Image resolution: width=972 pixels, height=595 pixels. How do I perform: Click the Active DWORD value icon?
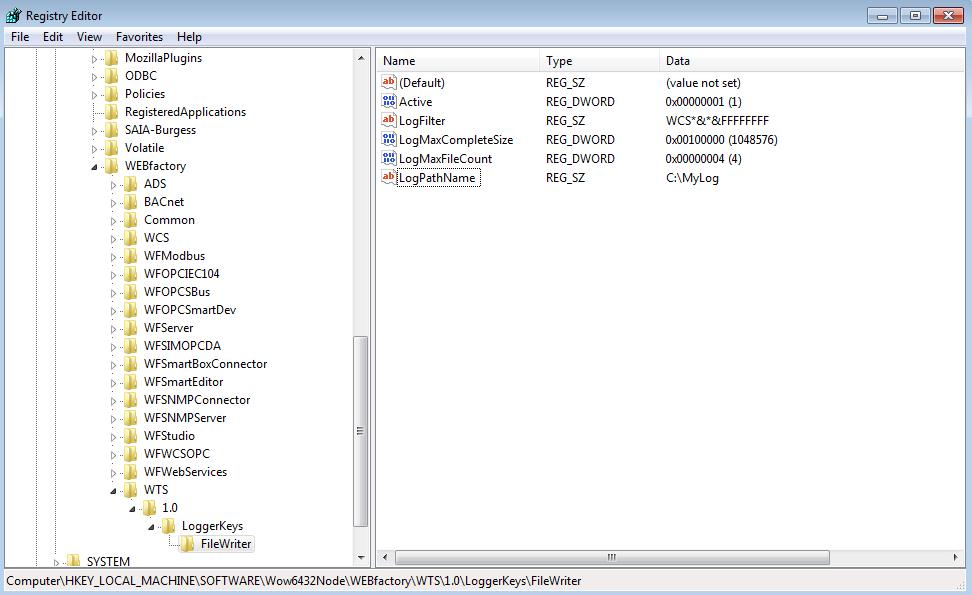click(x=389, y=102)
